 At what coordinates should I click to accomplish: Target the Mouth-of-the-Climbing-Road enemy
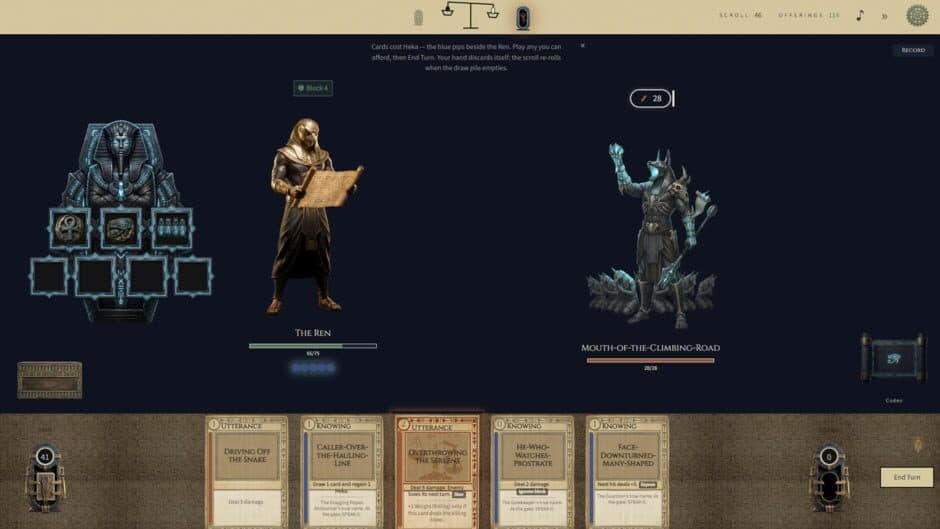pyautogui.click(x=652, y=237)
